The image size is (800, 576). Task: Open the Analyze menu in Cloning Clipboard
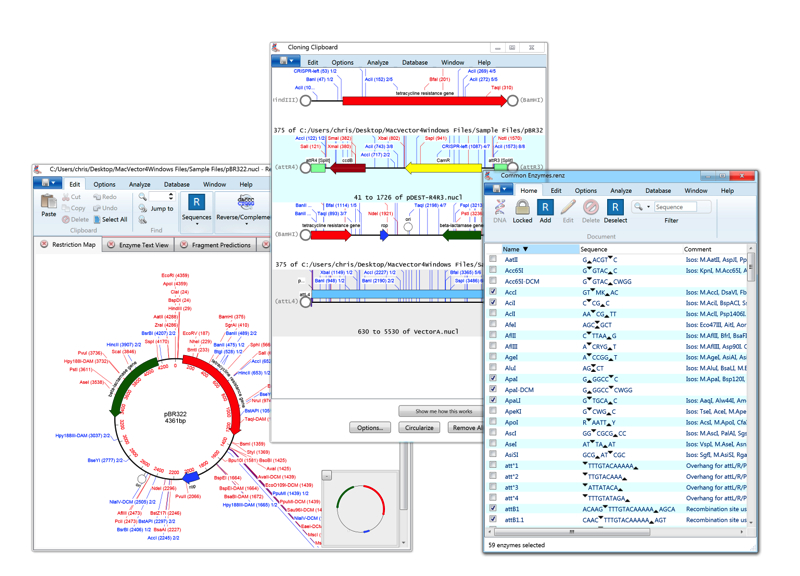click(x=379, y=62)
